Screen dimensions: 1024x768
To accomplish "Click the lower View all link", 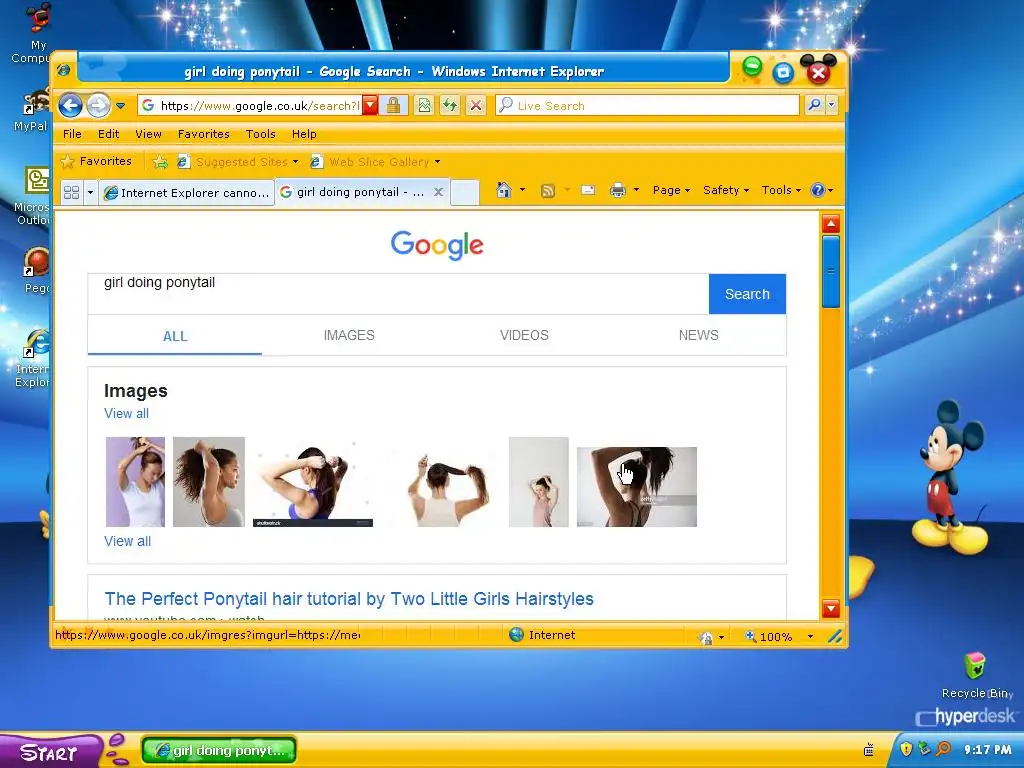I will pos(127,541).
